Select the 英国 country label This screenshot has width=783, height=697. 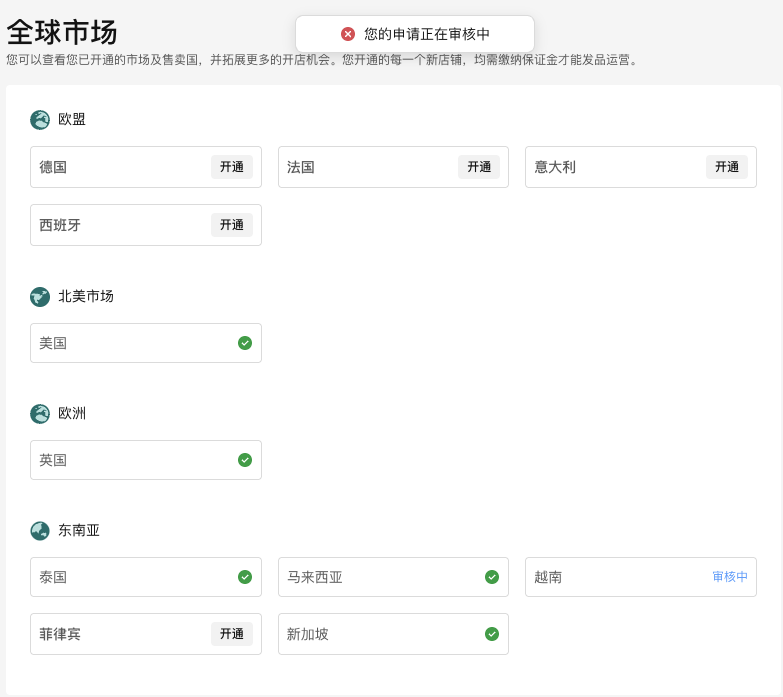coord(53,460)
